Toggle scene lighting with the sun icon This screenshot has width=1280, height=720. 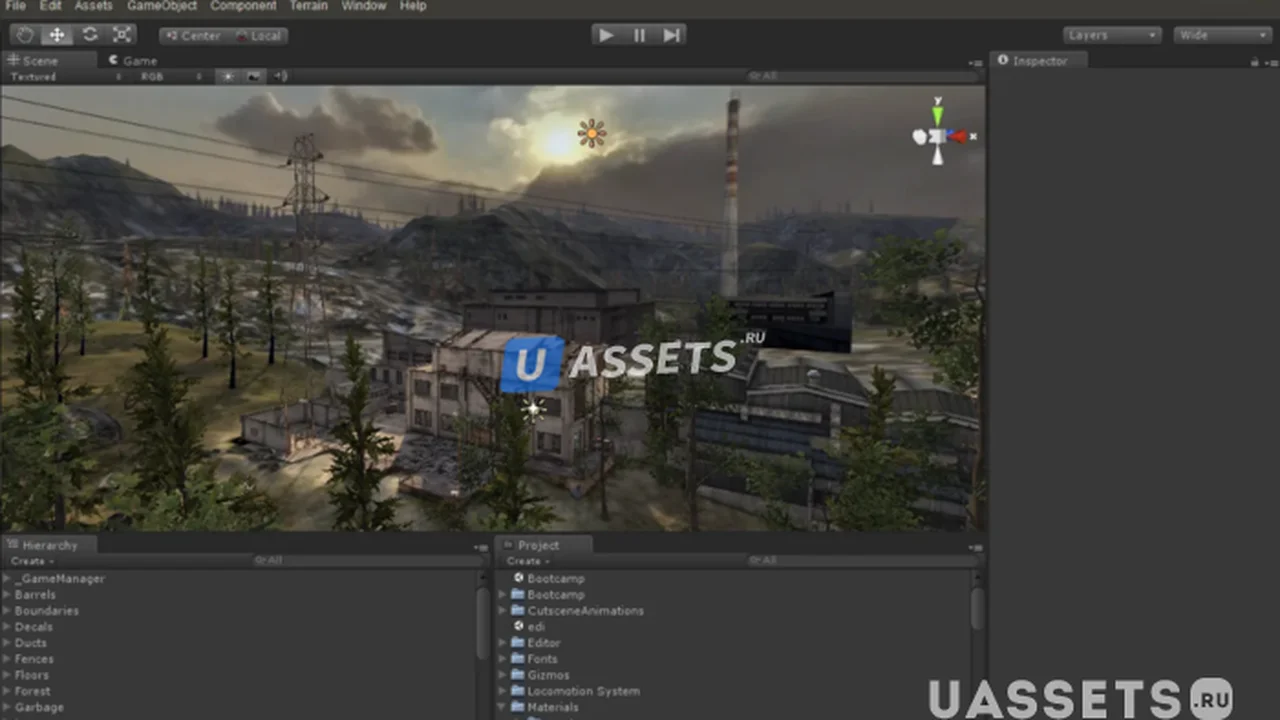point(228,76)
